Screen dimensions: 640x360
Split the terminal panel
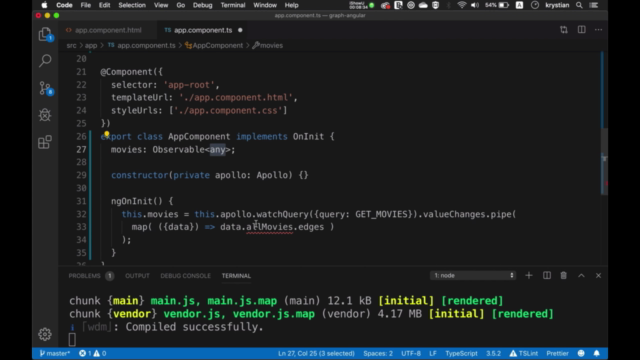click(x=547, y=276)
